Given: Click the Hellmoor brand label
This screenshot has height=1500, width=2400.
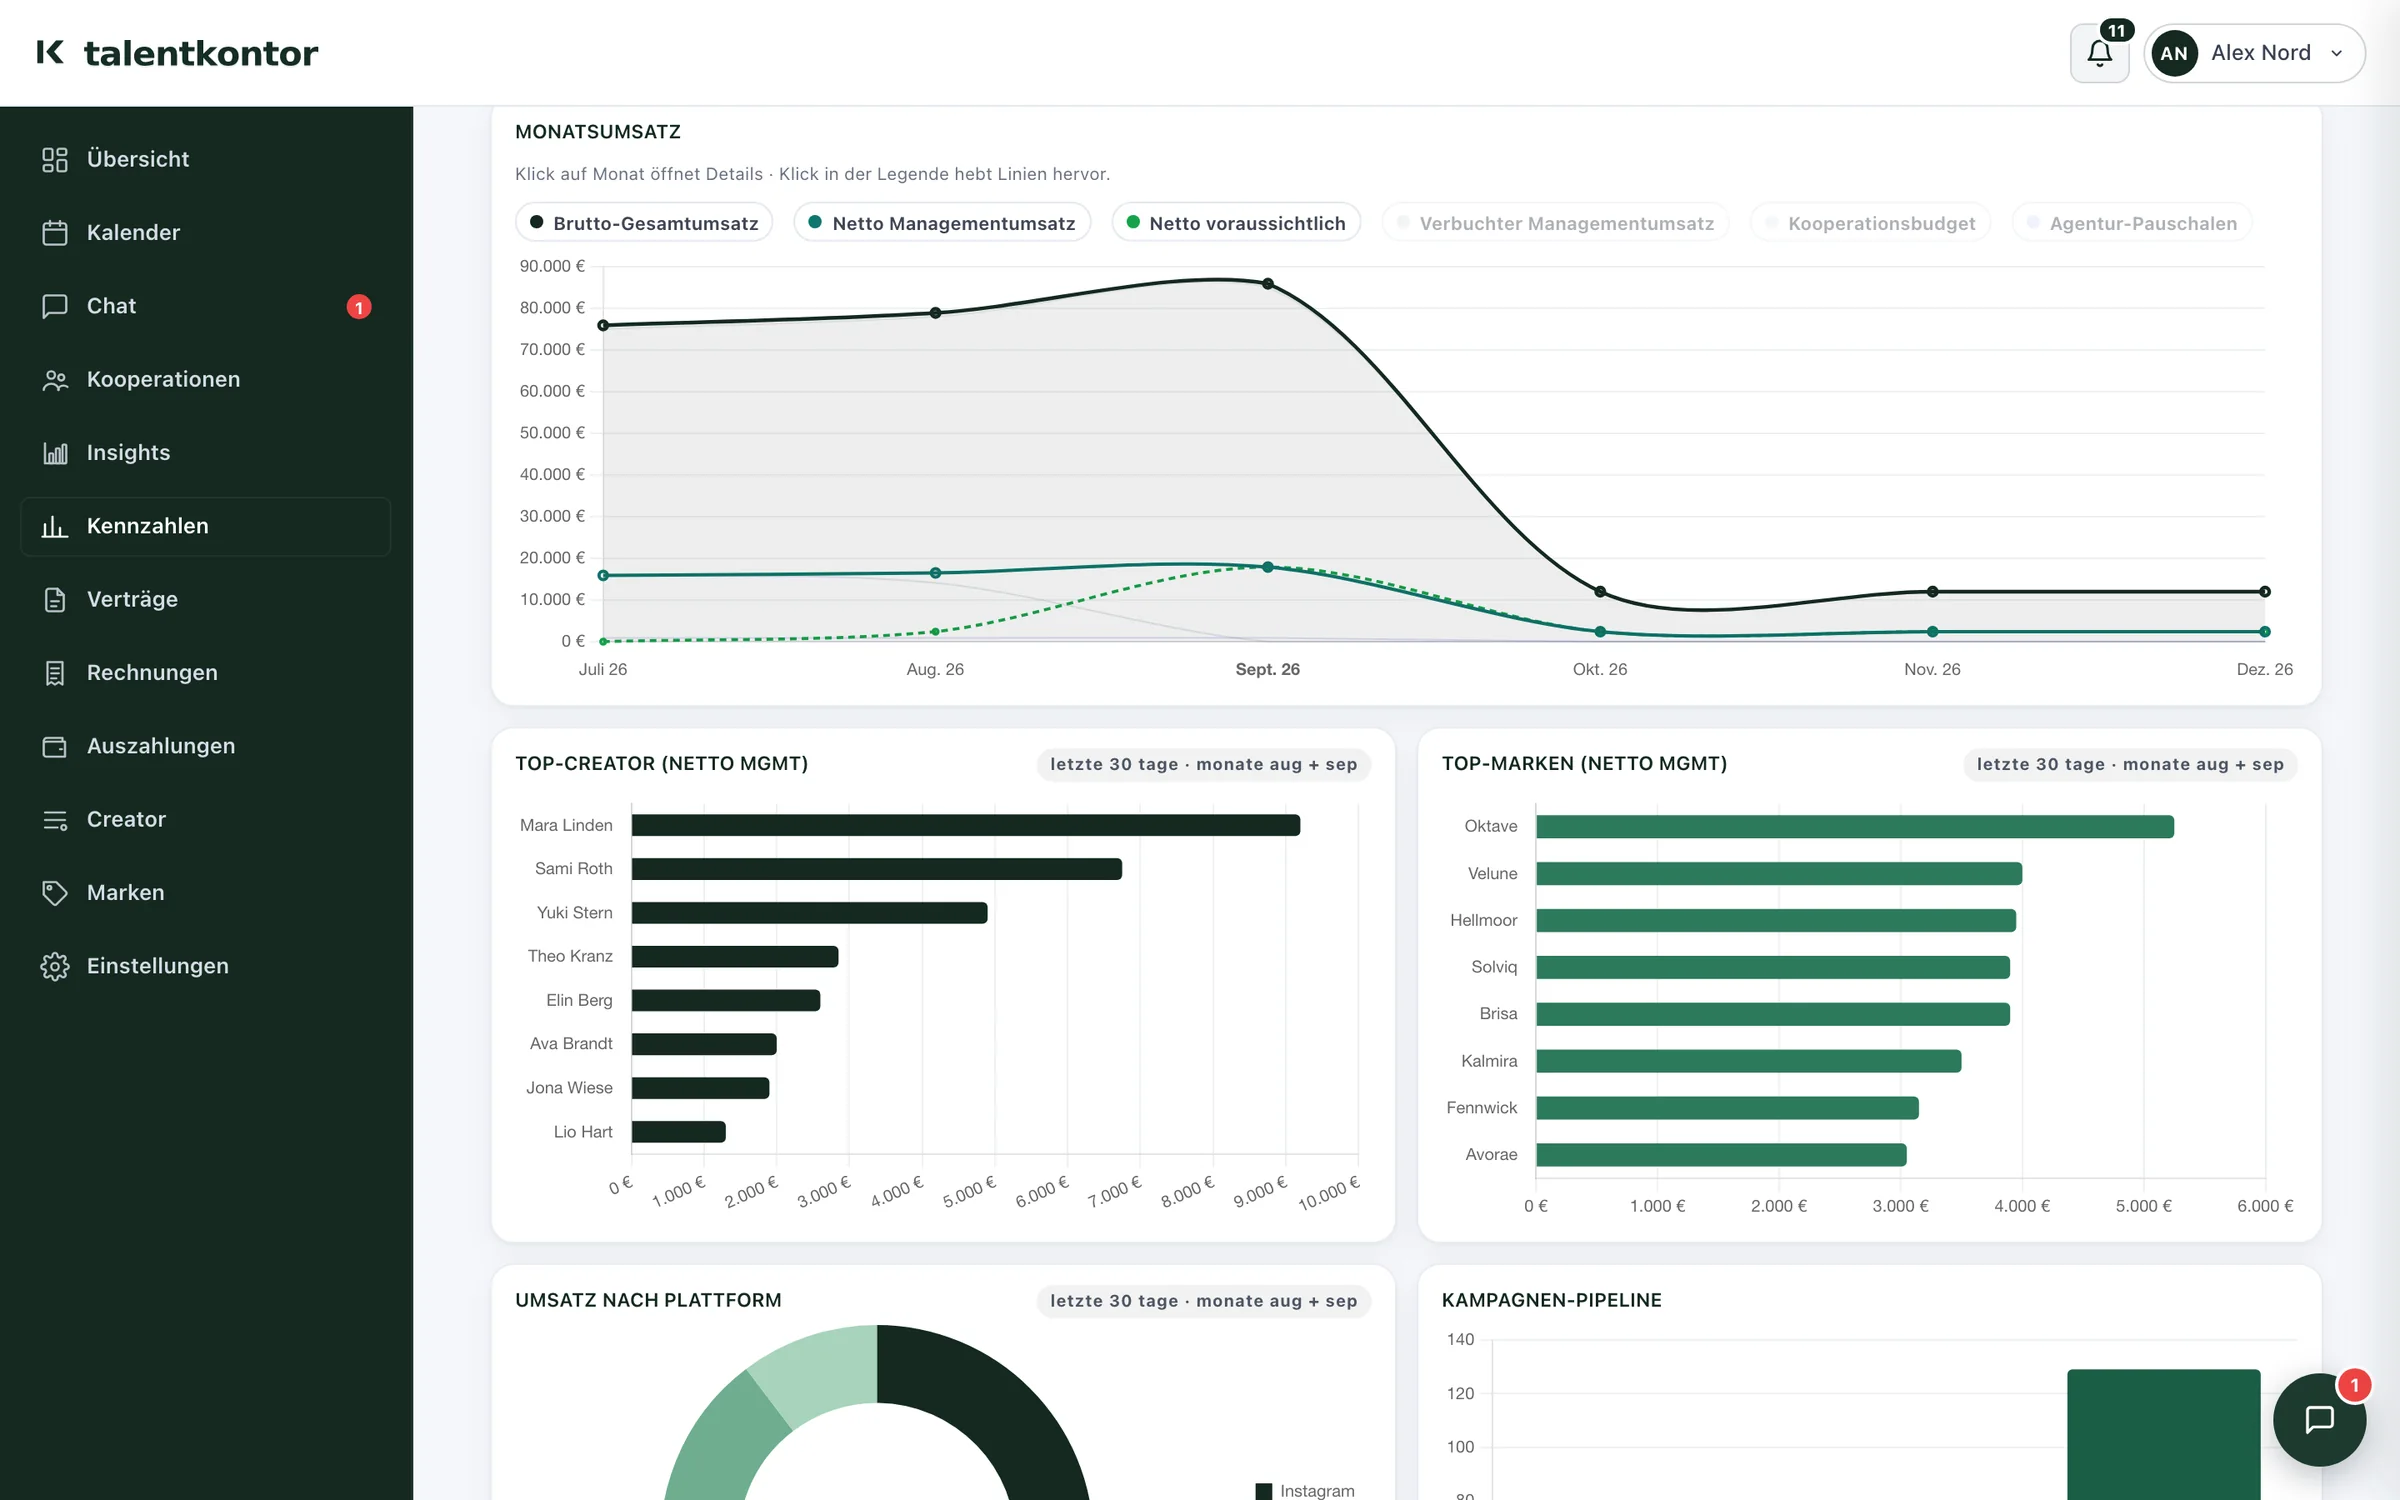Looking at the screenshot, I should pyautogui.click(x=1484, y=920).
